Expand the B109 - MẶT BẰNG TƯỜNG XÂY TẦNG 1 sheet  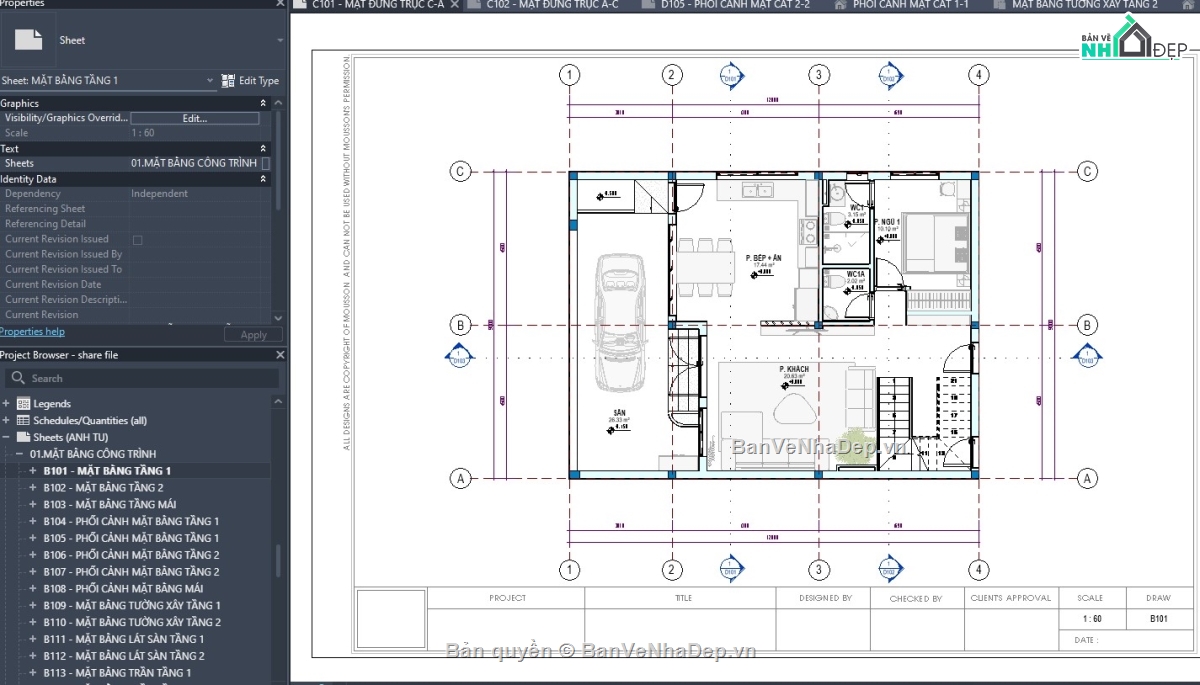[32, 606]
